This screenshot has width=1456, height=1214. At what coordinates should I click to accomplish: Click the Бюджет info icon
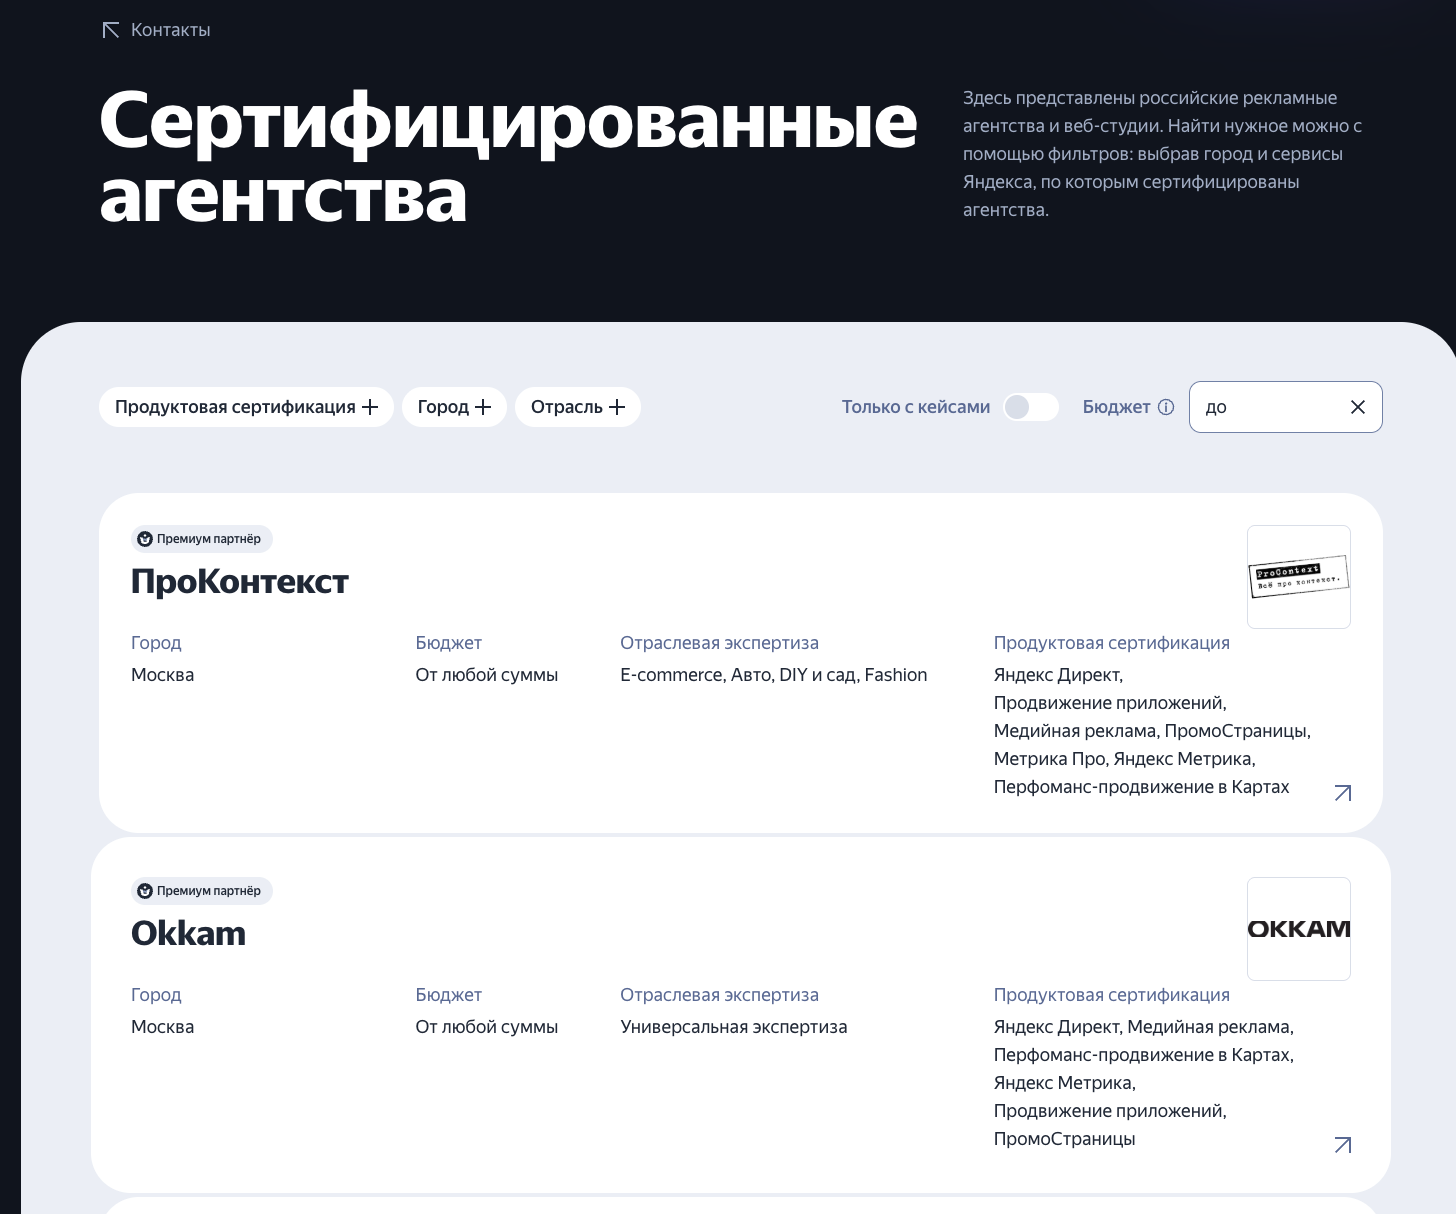1166,407
